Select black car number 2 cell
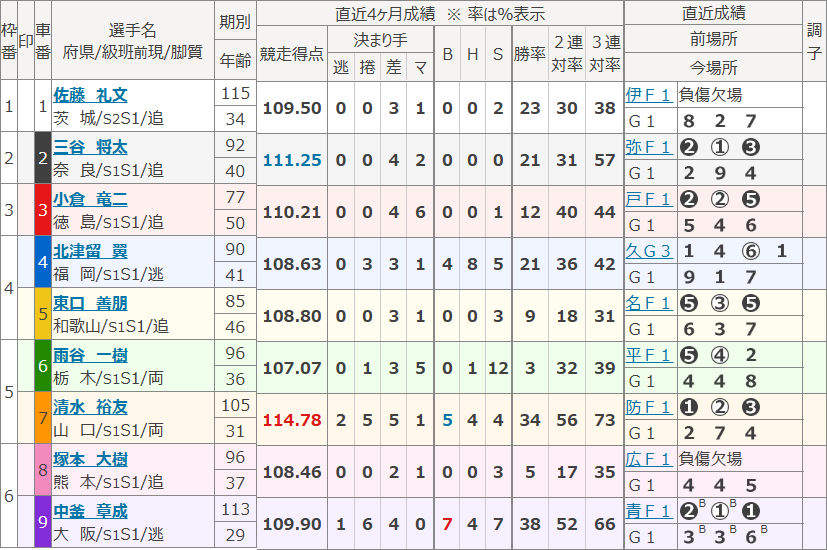 [43, 158]
